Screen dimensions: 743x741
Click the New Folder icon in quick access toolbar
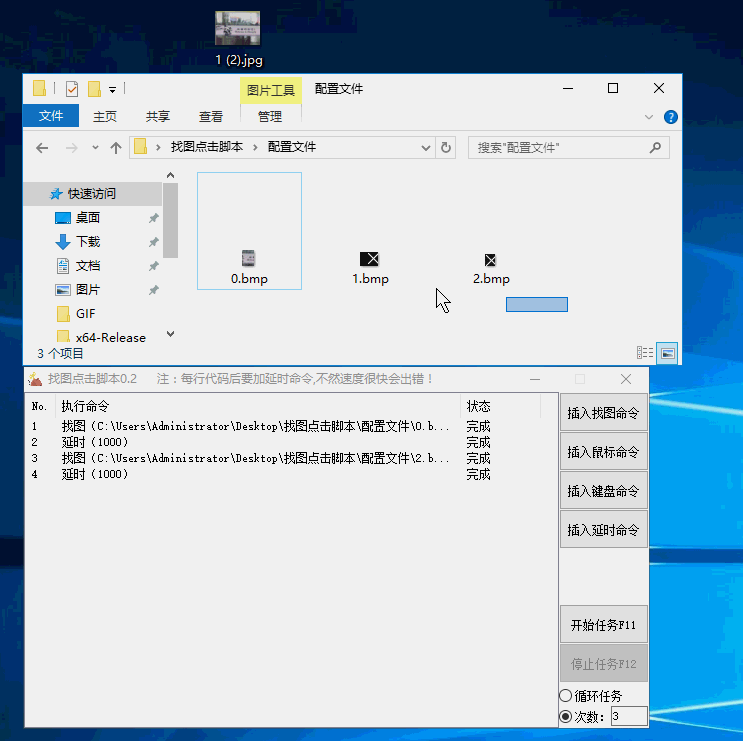click(x=94, y=89)
